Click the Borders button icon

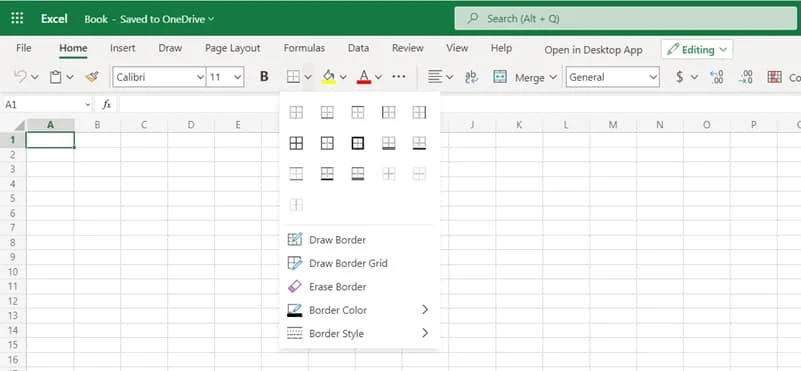pyautogui.click(x=293, y=77)
